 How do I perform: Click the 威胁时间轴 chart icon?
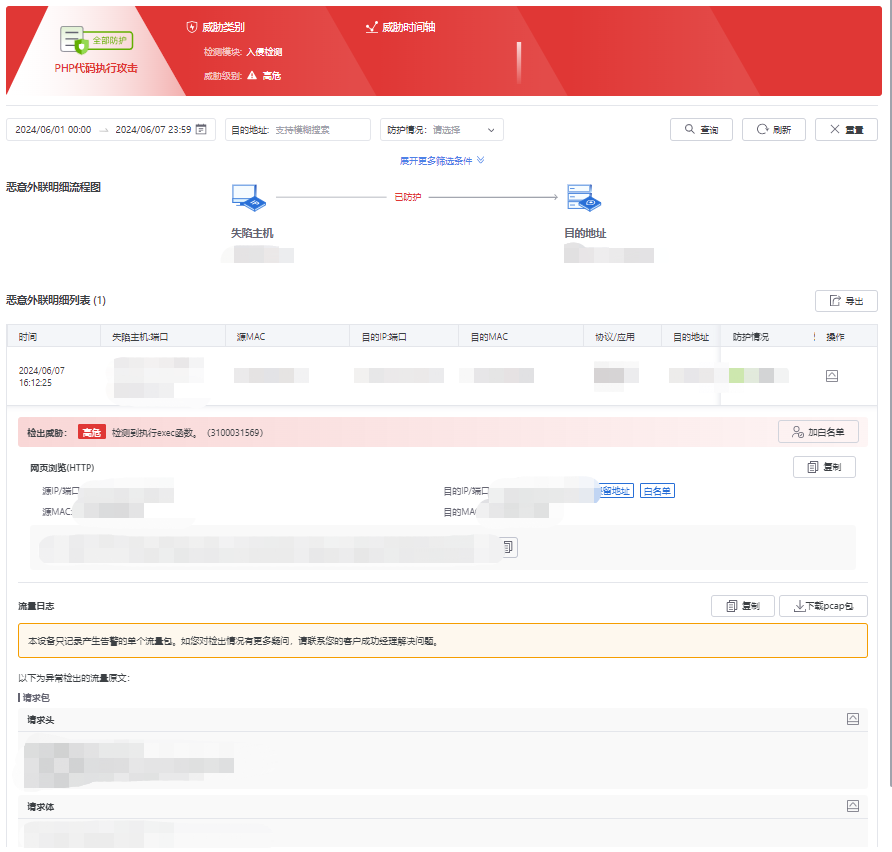tap(371, 27)
